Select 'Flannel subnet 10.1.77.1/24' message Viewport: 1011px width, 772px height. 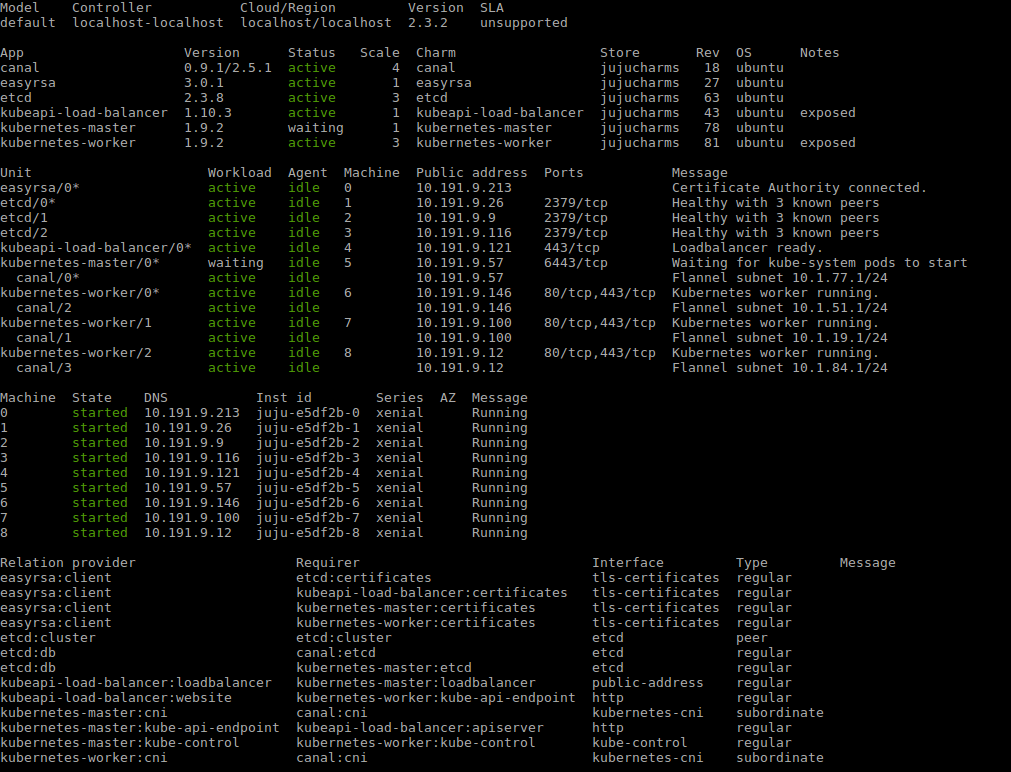(780, 277)
